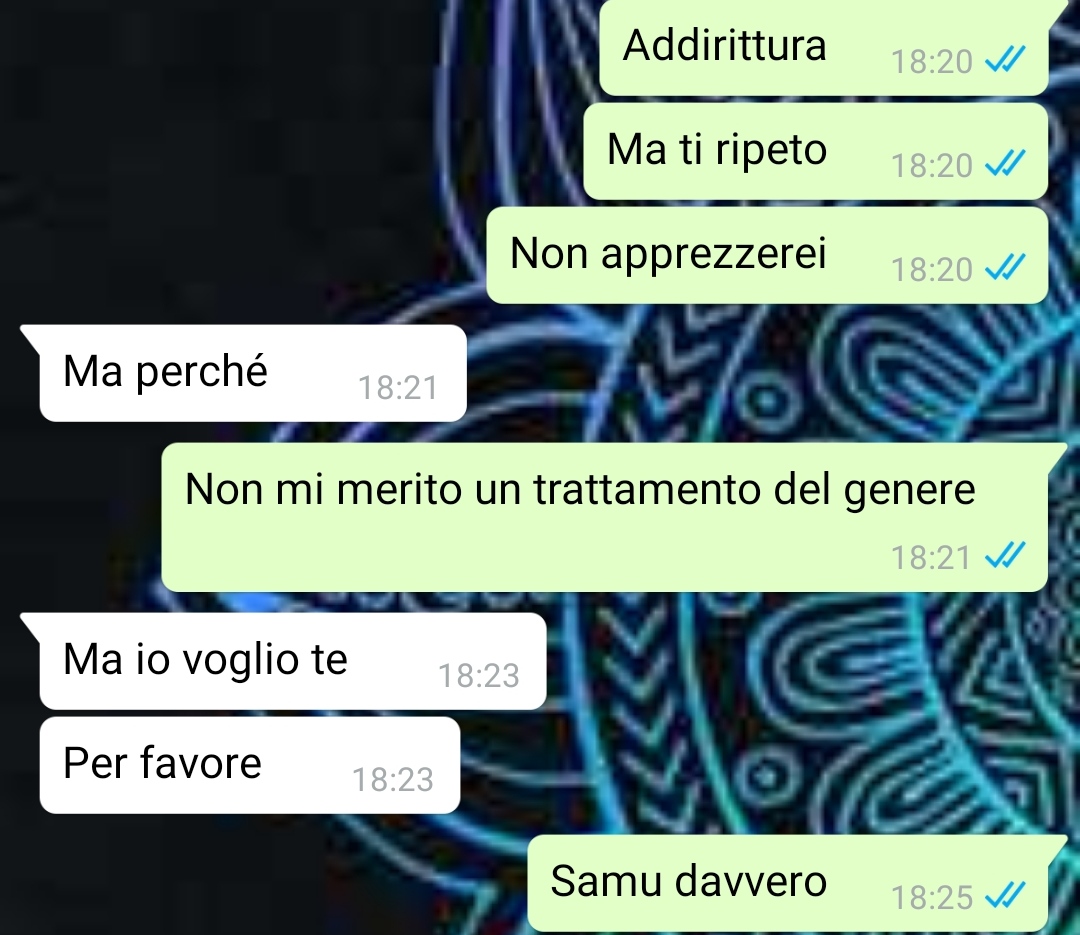Select the 'Samu davvero' message bubble
The height and width of the screenshot is (935, 1080).
(x=788, y=883)
